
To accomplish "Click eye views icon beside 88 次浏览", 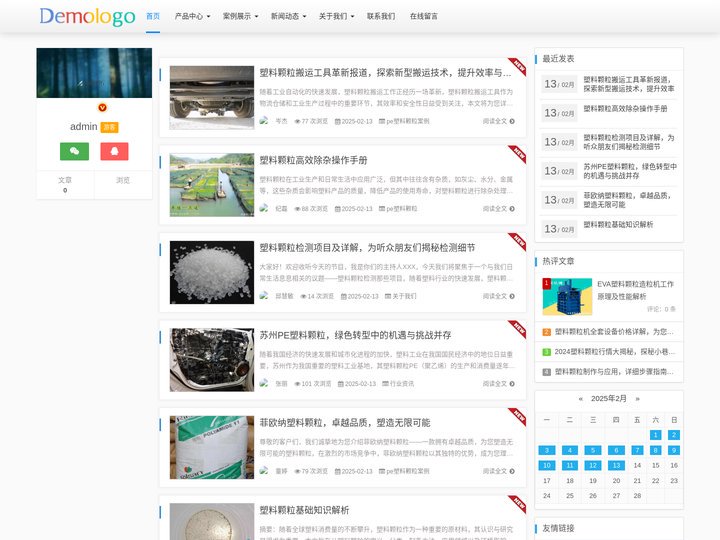I will (x=298, y=208).
